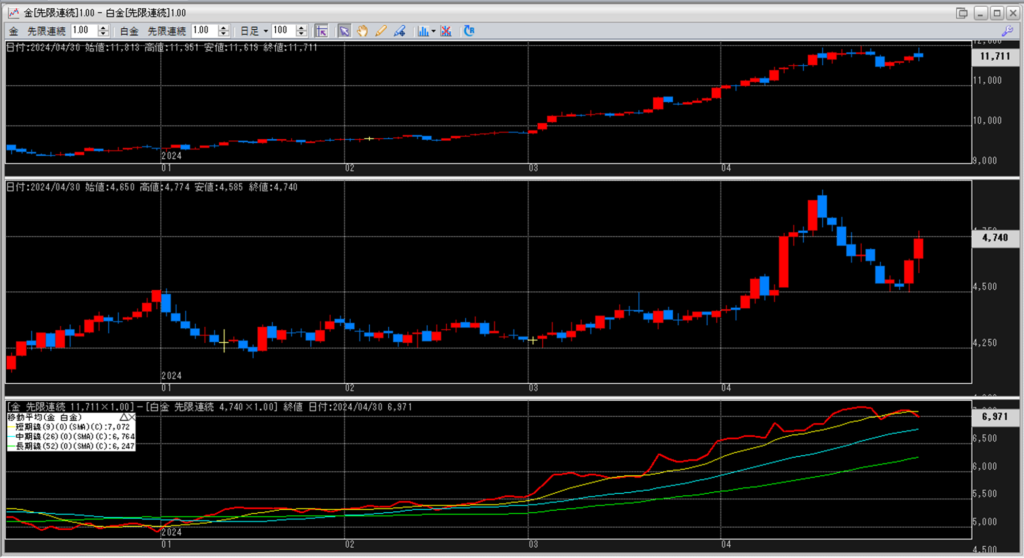This screenshot has width=1024, height=558.
Task: Click the bar count field showing 100
Action: (x=281, y=31)
